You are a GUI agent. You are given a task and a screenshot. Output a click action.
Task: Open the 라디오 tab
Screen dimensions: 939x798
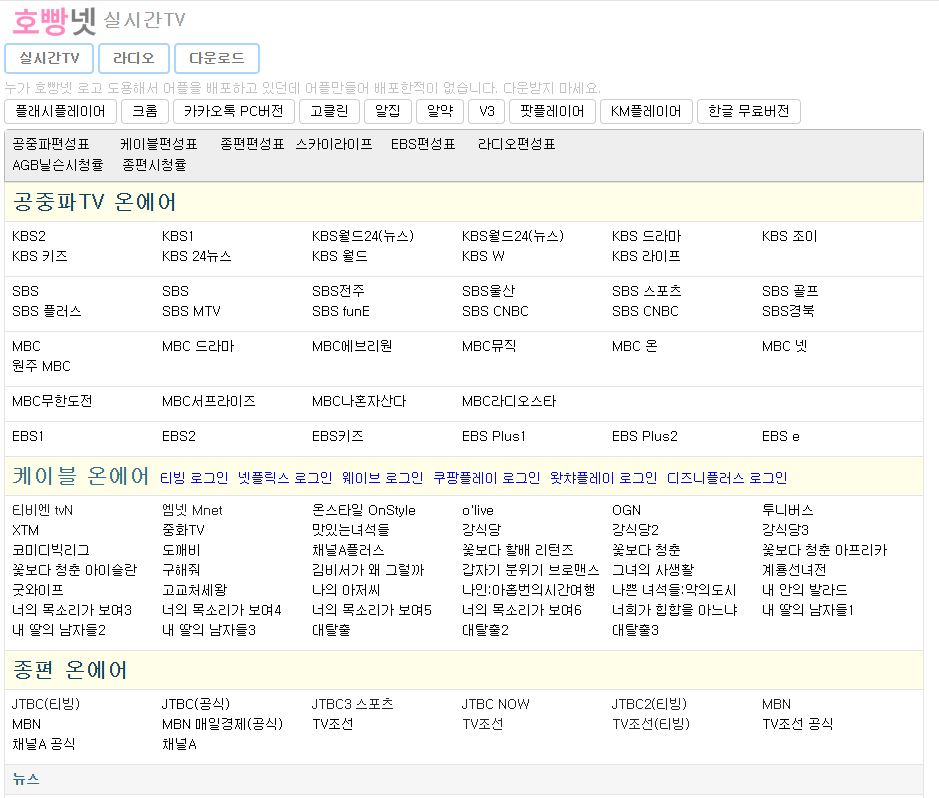(133, 58)
